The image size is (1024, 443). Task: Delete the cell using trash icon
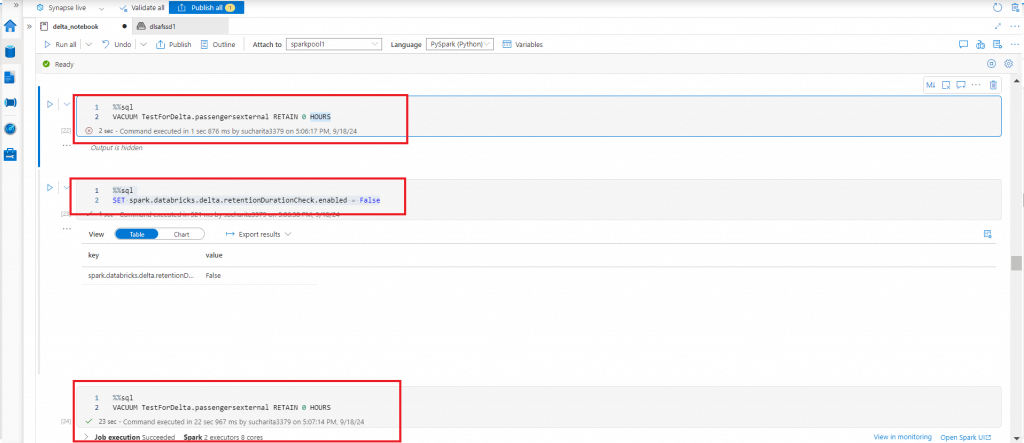tap(993, 84)
